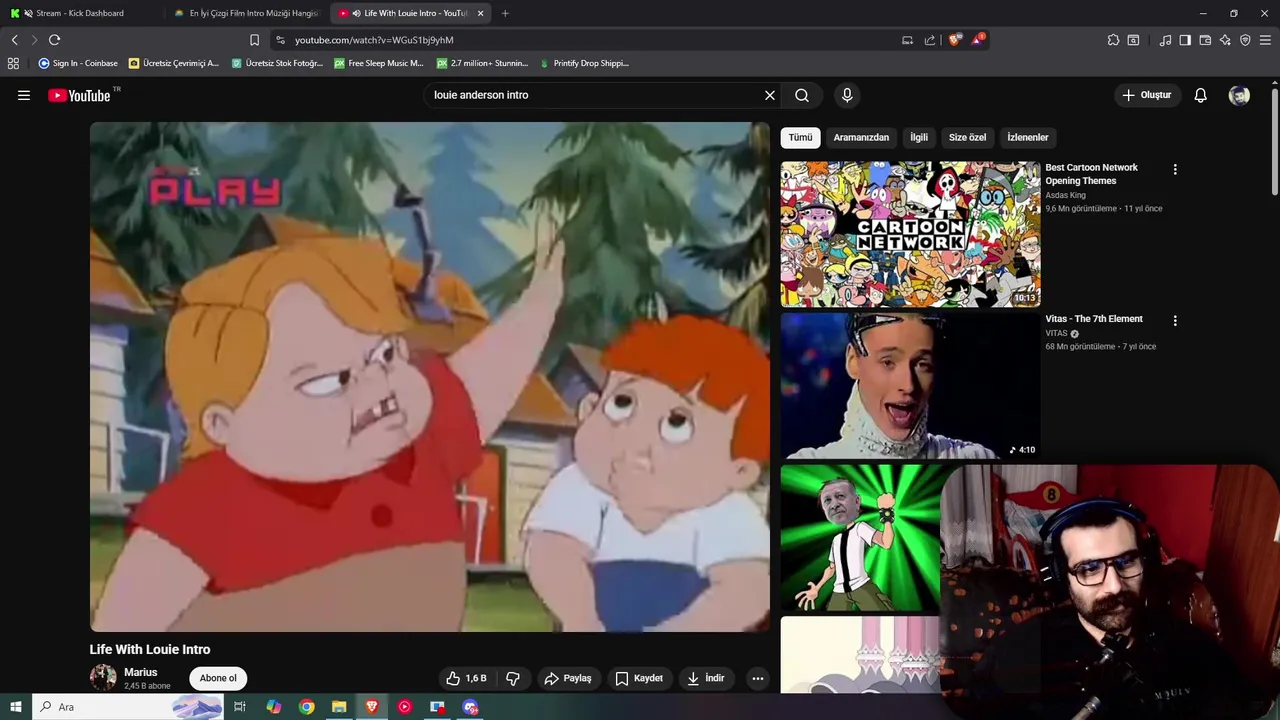Open the Vitas - The 7th Element title
This screenshot has height=720, width=1280.
(1094, 319)
